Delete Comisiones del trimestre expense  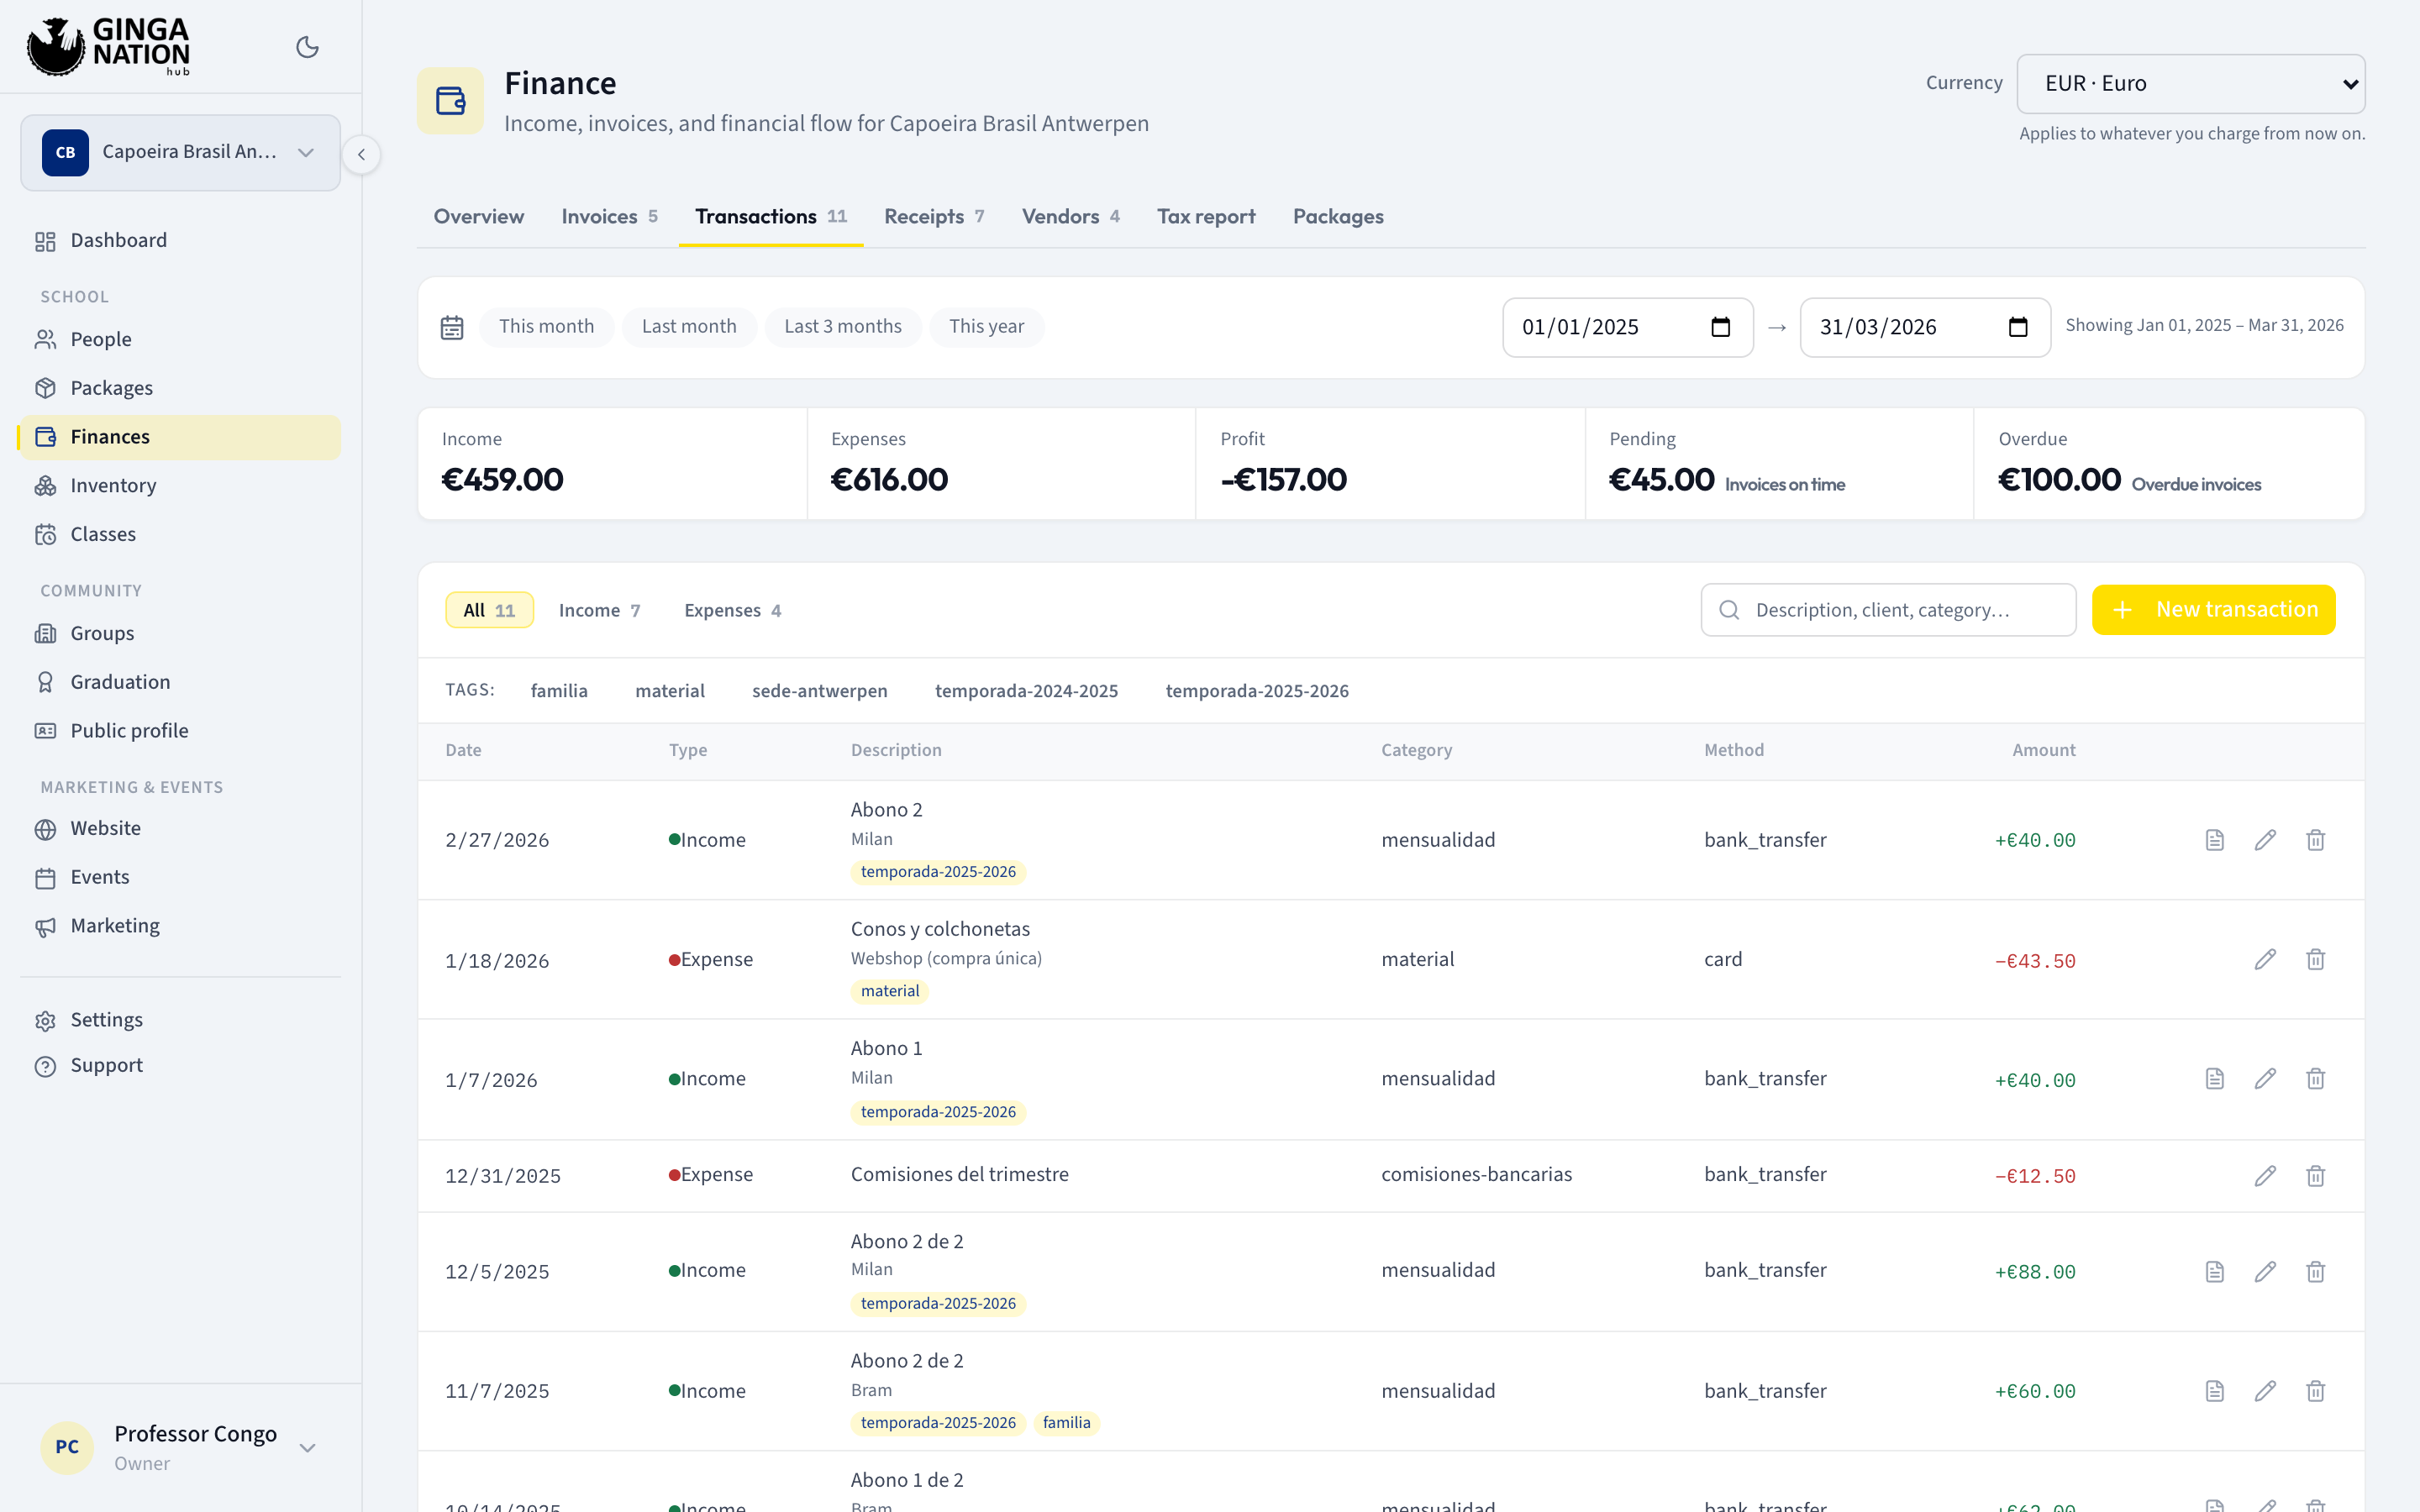coord(2315,1176)
